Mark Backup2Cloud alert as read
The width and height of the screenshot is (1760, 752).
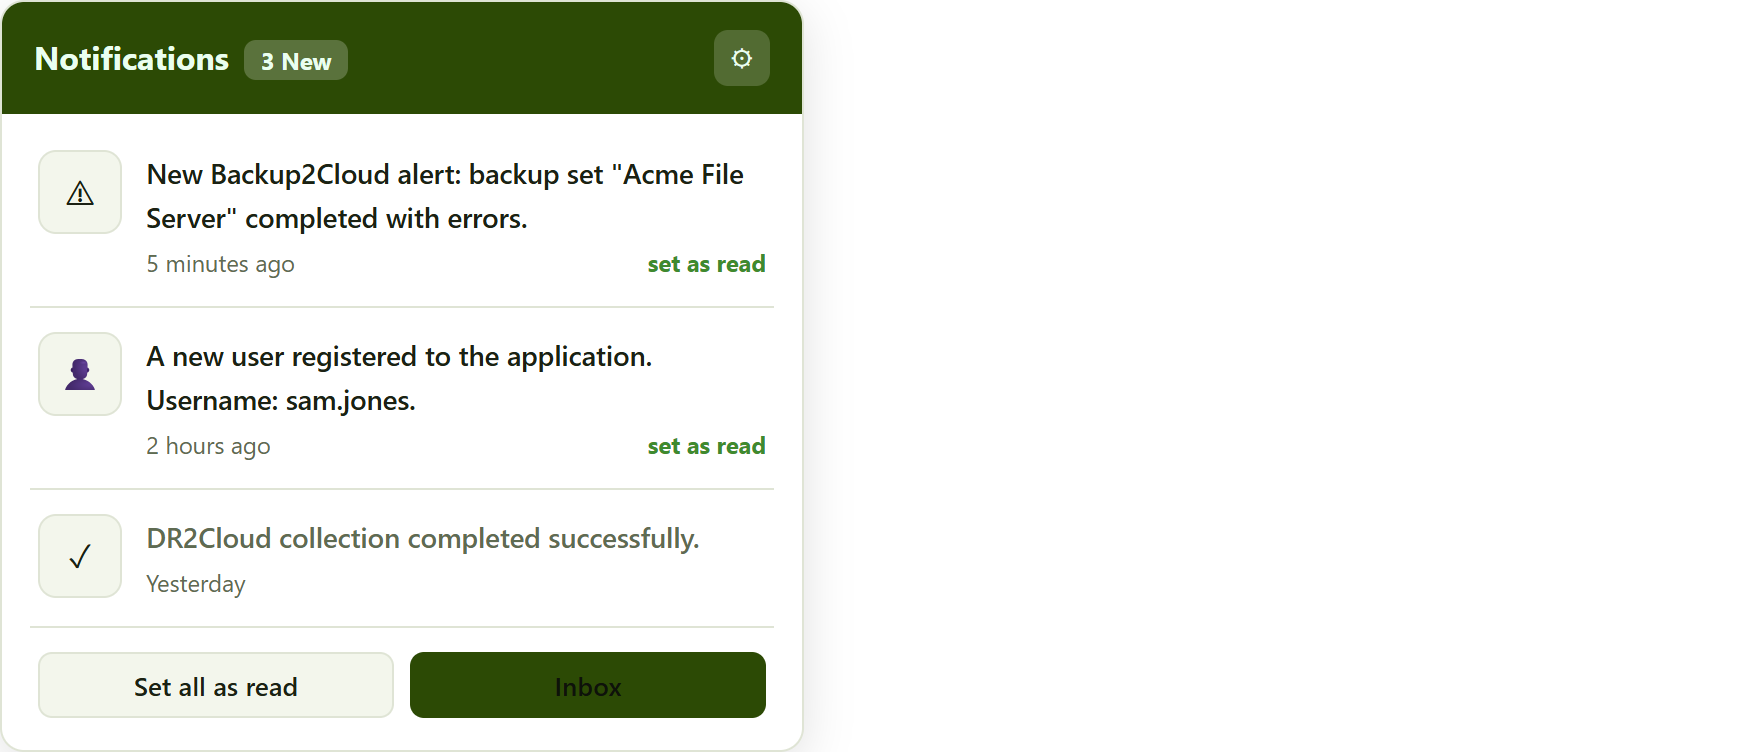tap(706, 264)
